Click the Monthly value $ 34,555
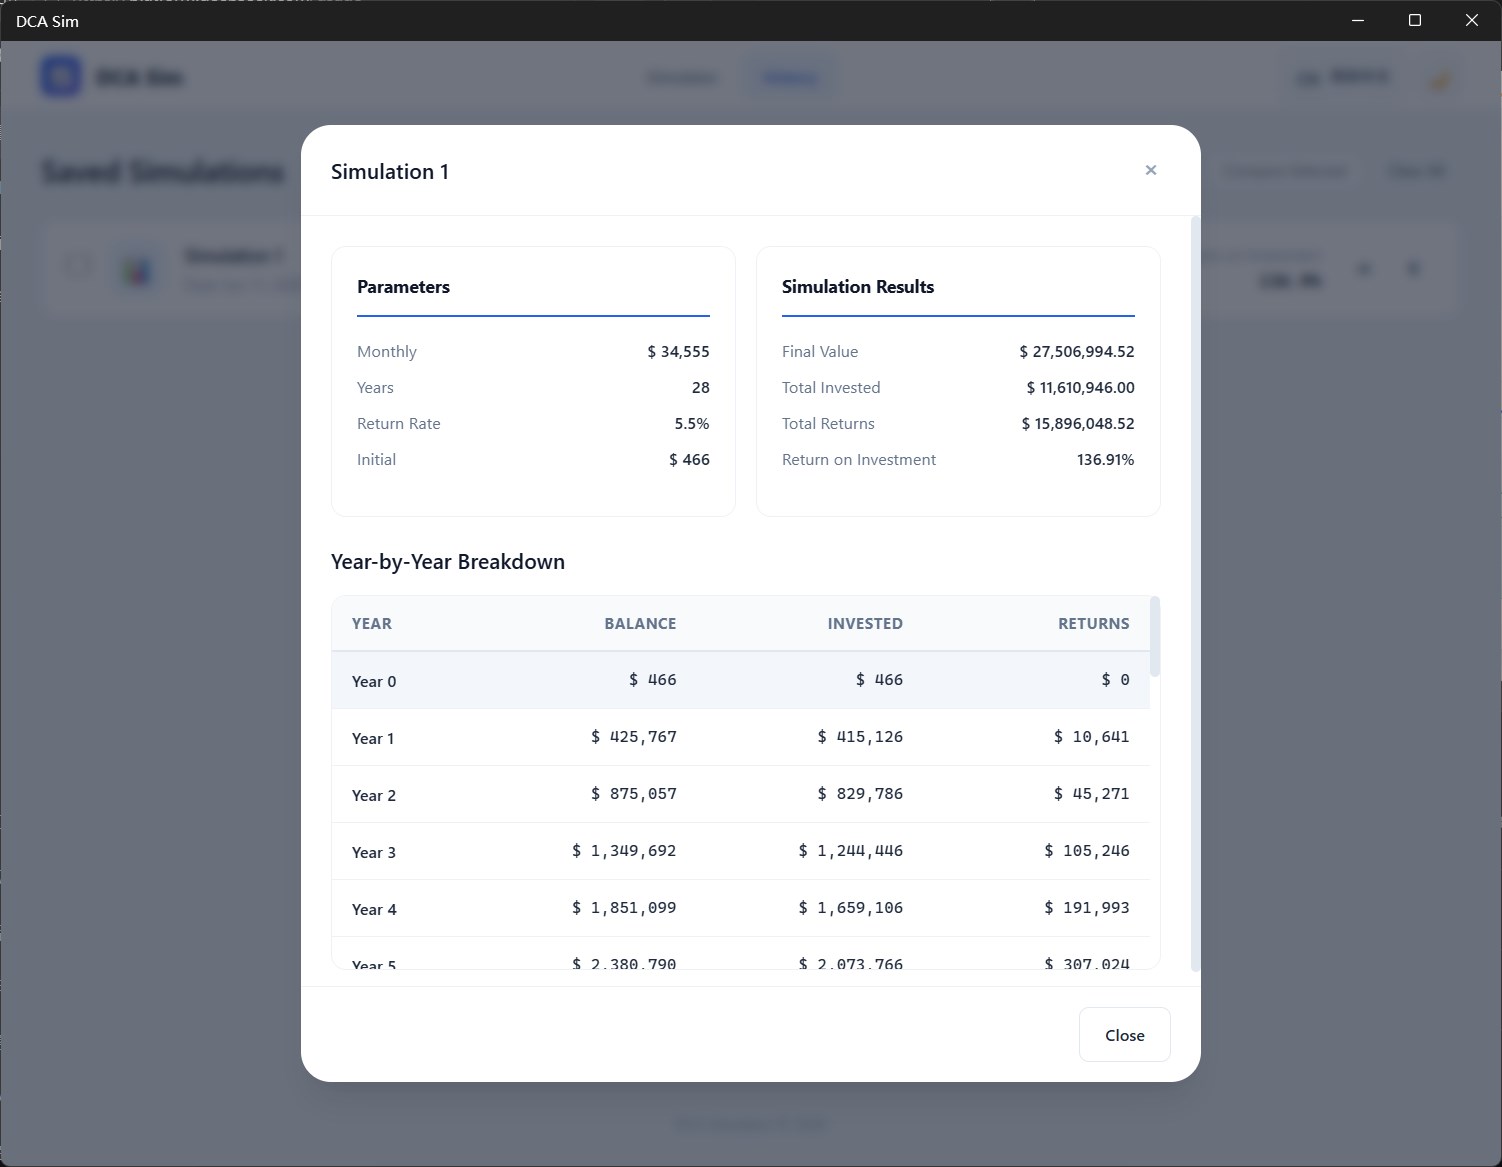The image size is (1502, 1167). pos(678,352)
